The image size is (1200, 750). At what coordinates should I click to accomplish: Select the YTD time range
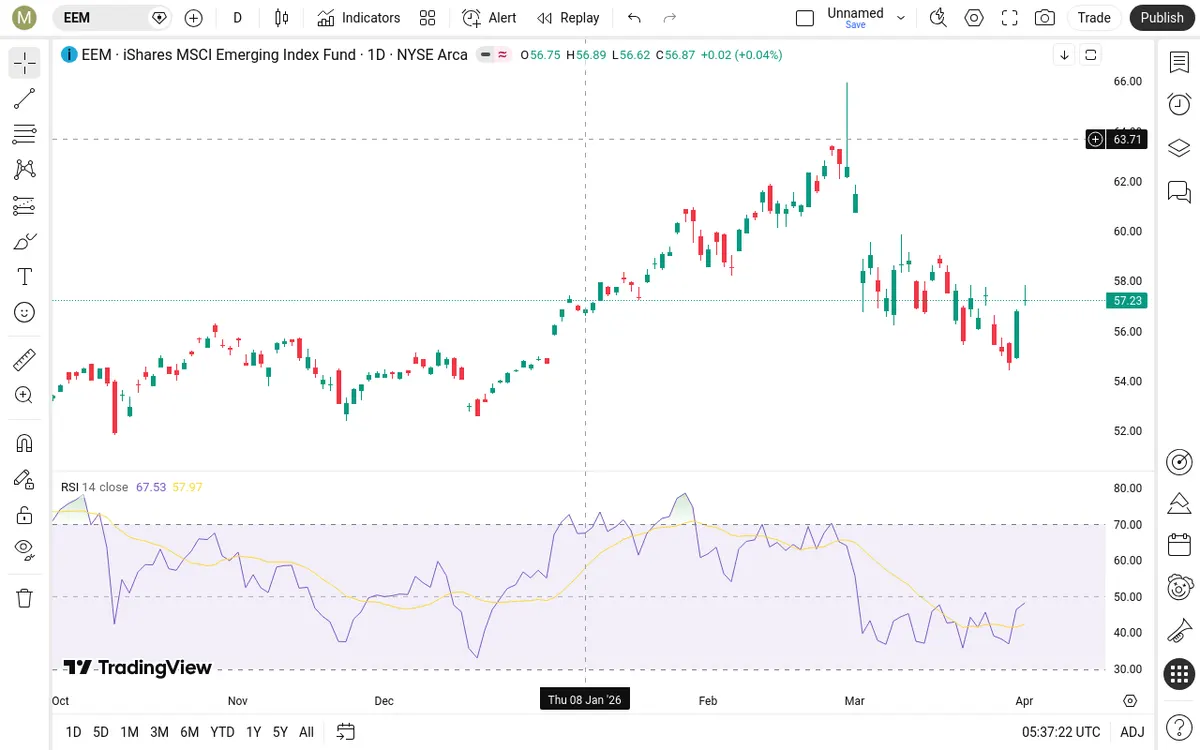point(222,732)
